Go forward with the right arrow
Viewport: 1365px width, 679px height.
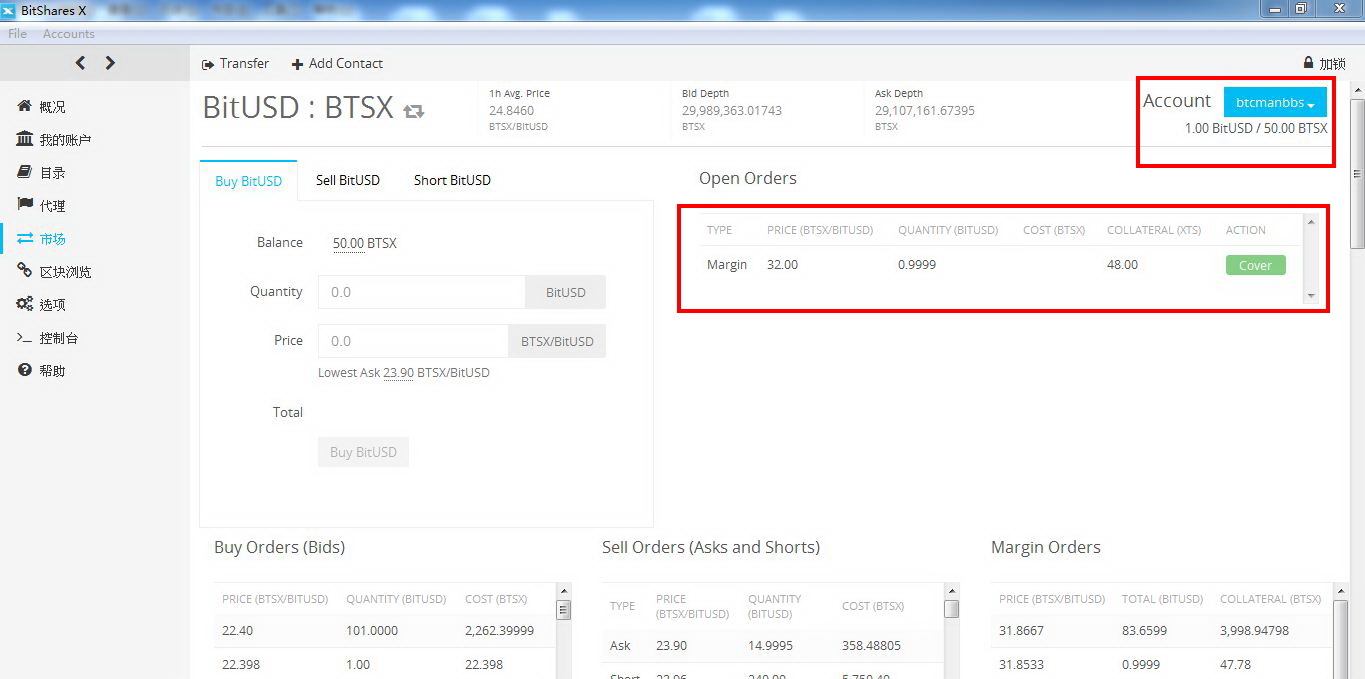[110, 63]
